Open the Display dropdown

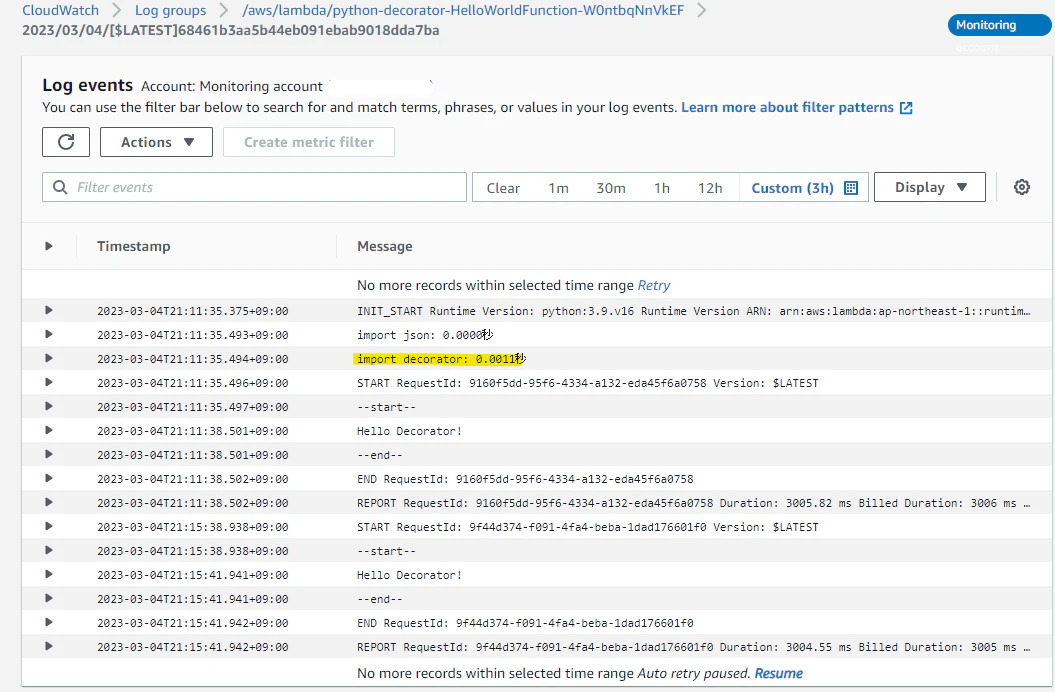930,187
